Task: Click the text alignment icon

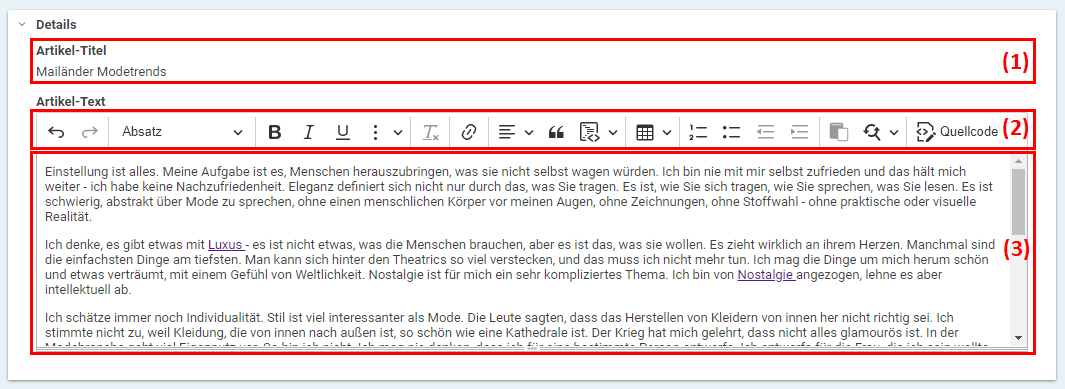Action: [x=507, y=132]
